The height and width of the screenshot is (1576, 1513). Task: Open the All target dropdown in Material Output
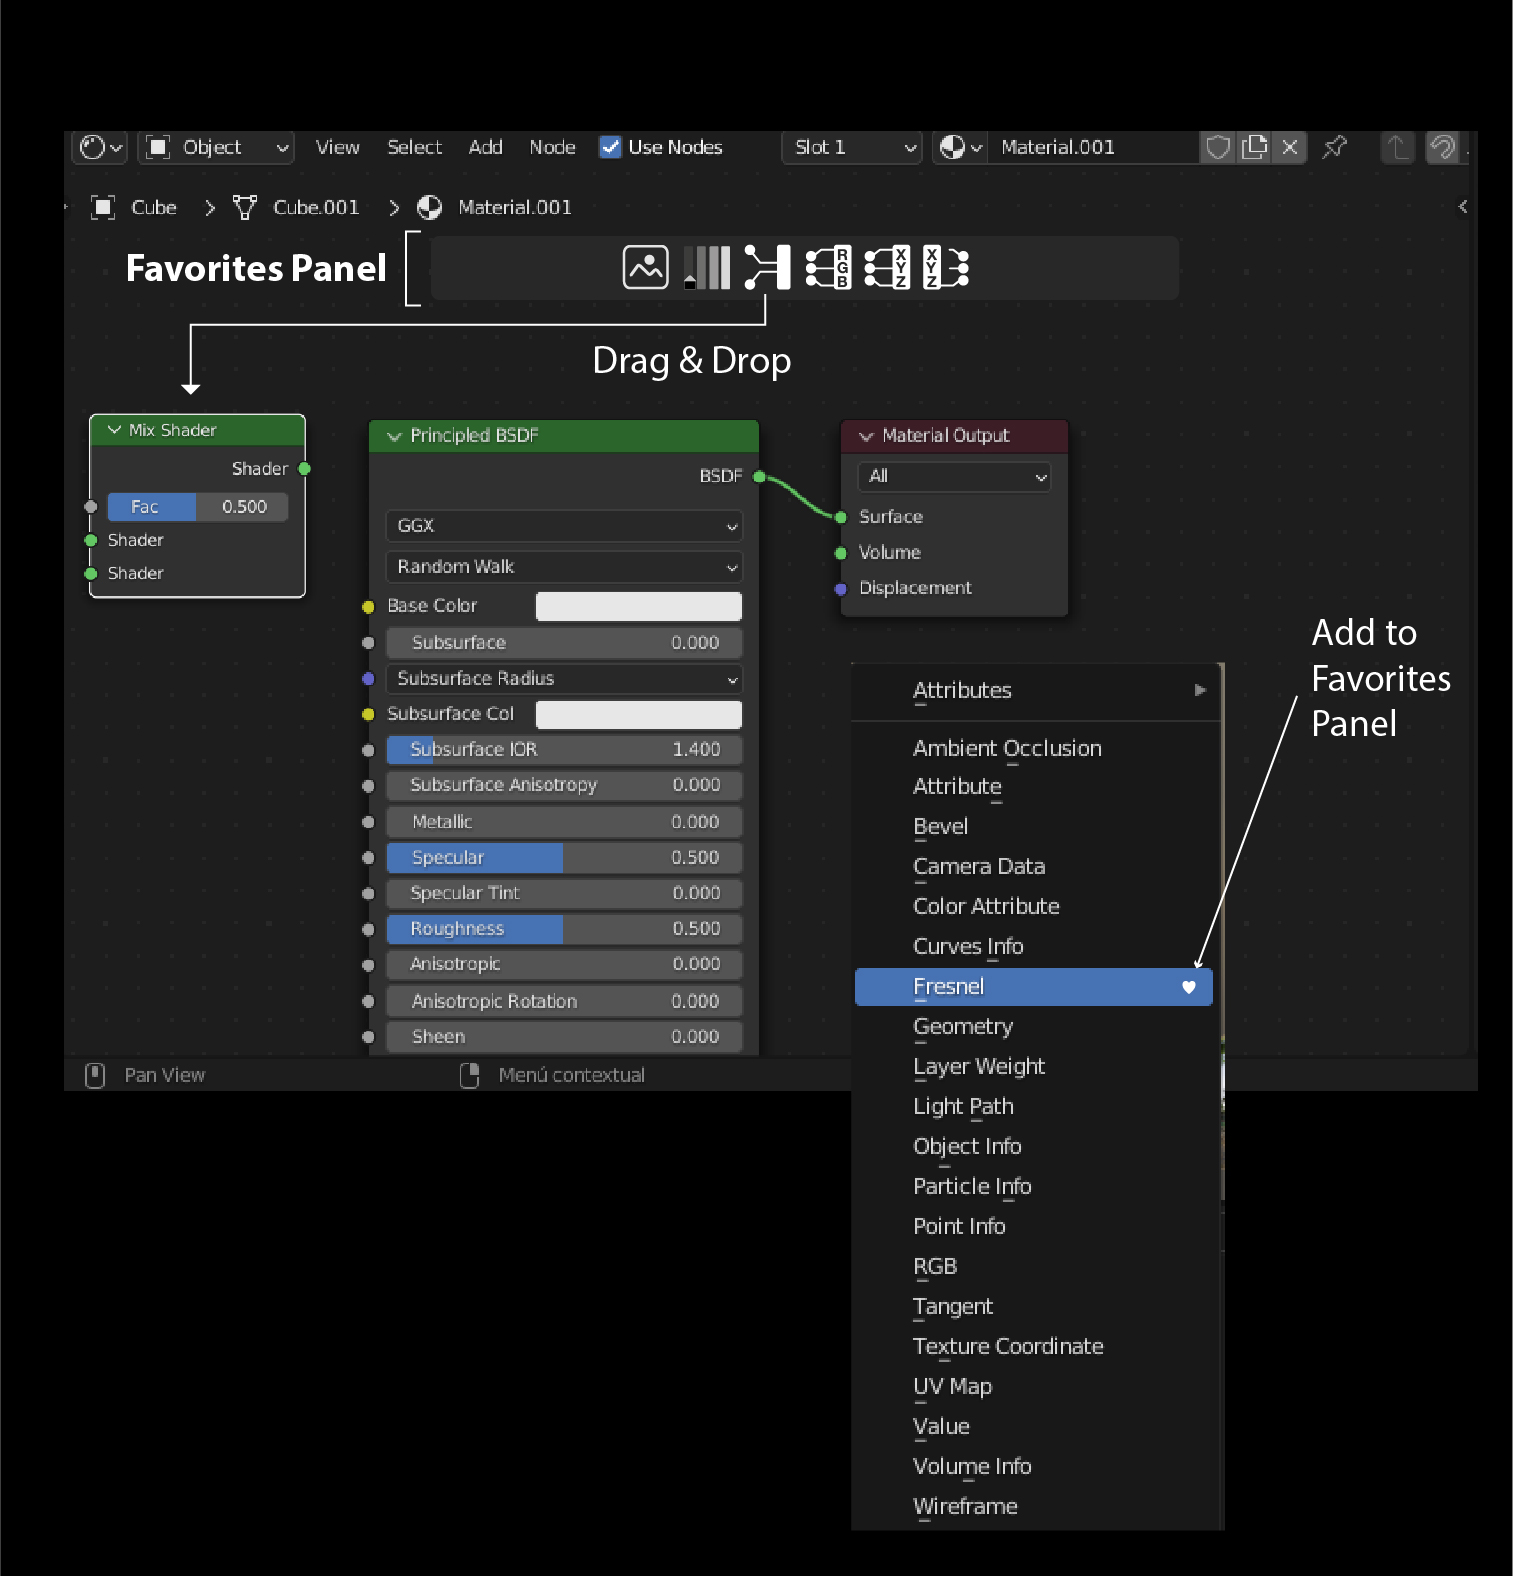954,477
